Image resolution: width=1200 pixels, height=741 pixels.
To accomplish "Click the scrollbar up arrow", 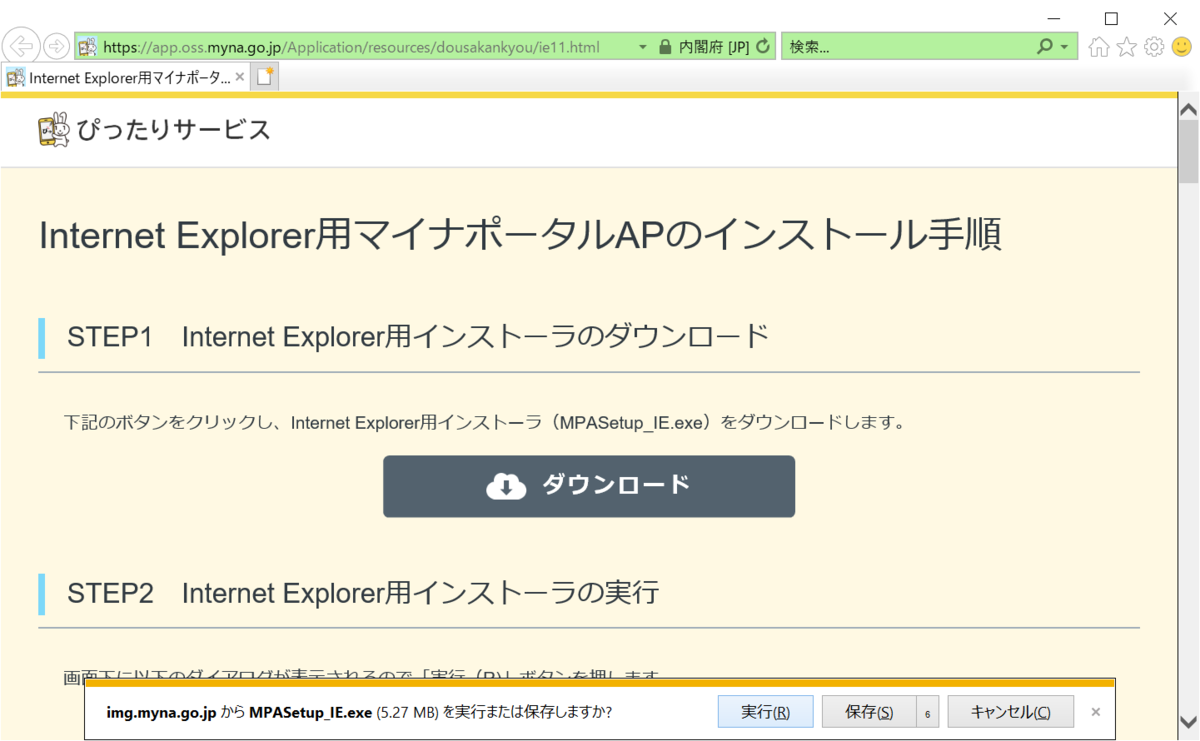I will click(1188, 108).
